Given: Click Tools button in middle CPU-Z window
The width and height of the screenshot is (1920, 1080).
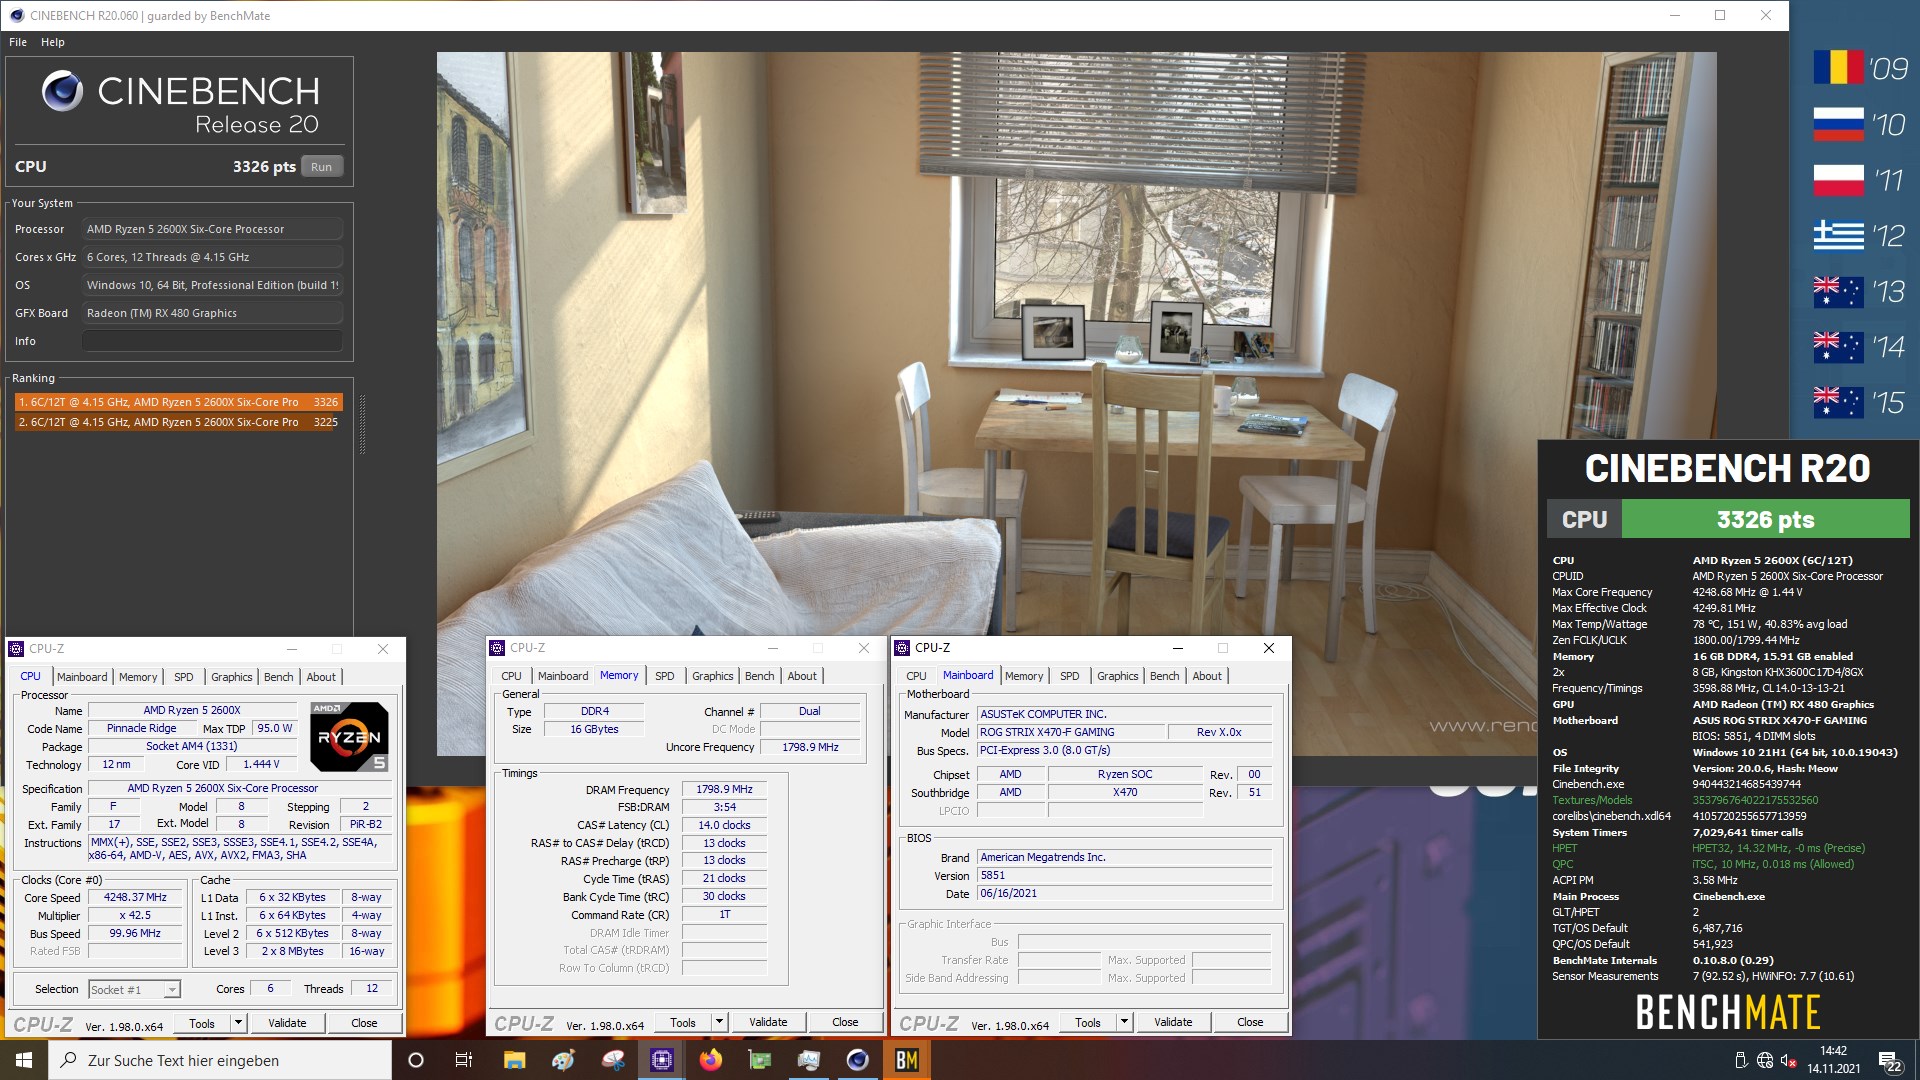Looking at the screenshot, I should [x=683, y=1022].
